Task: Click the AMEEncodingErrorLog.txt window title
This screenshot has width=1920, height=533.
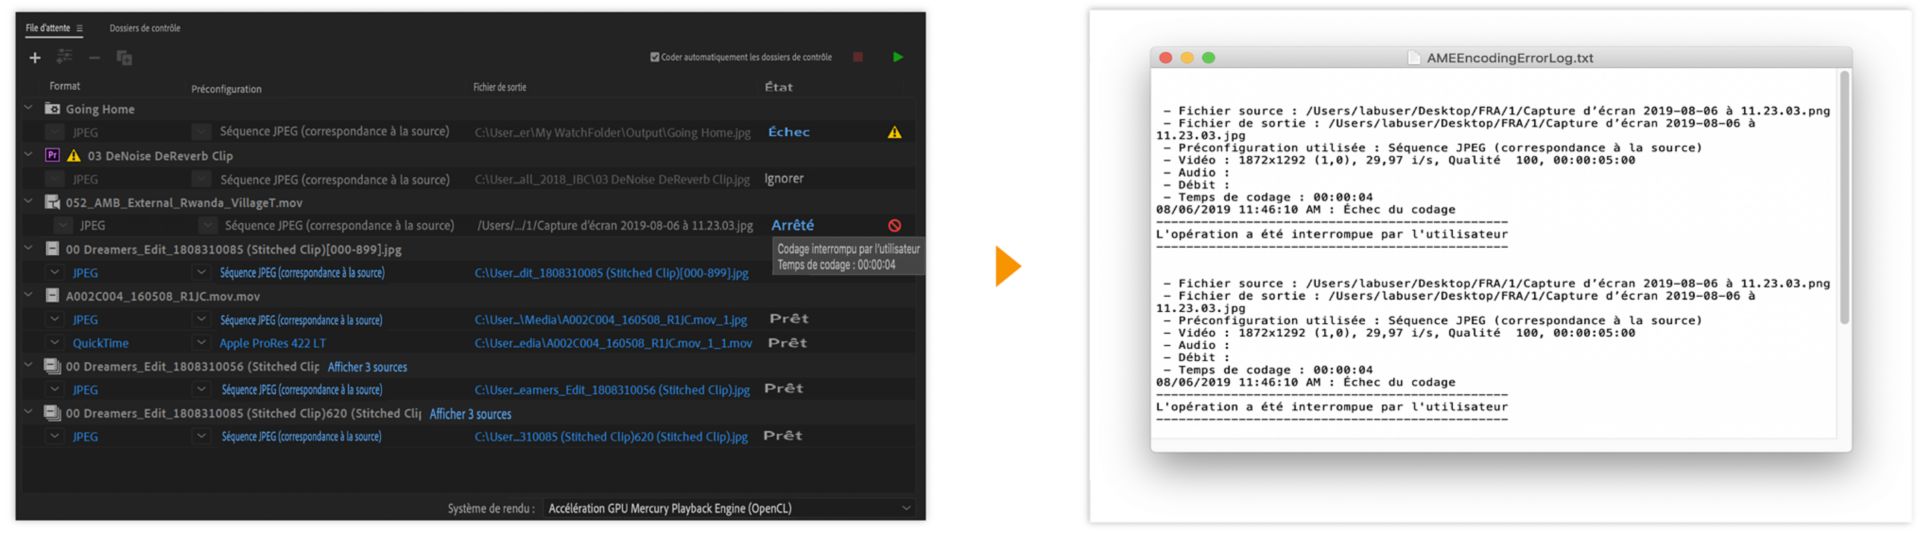Action: click(1509, 58)
